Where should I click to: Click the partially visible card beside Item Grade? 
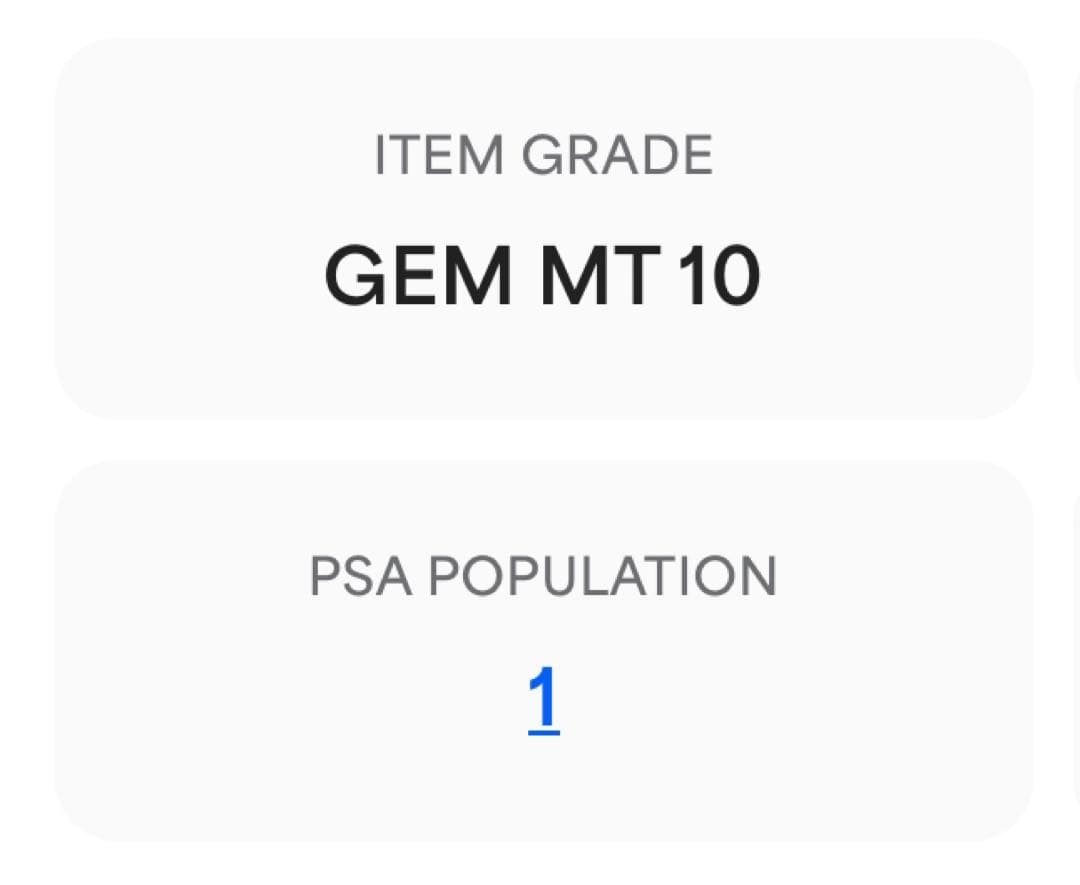(x=1076, y=230)
